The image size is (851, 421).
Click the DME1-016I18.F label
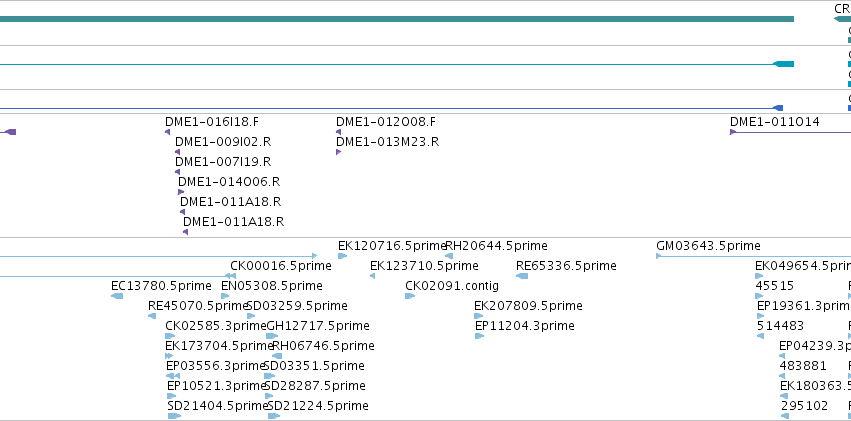212,122
